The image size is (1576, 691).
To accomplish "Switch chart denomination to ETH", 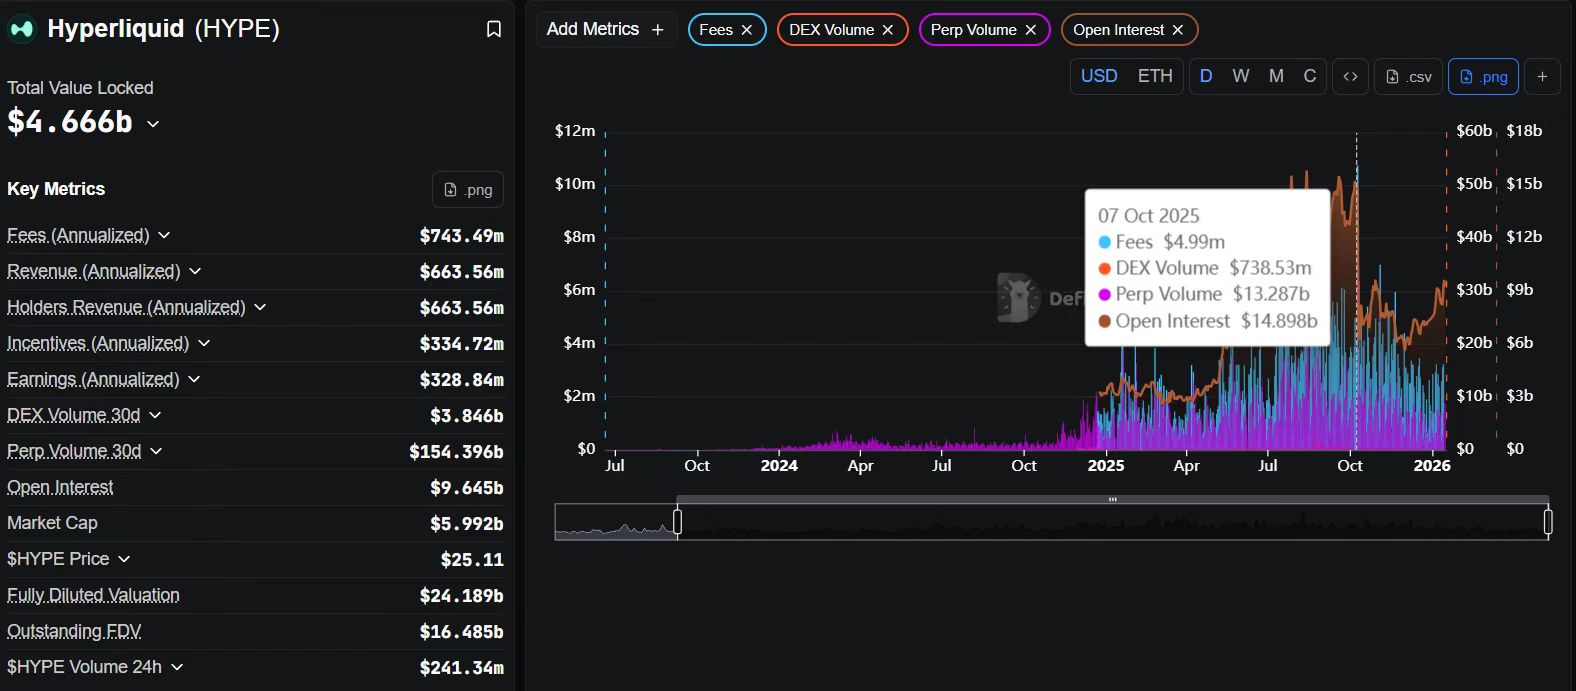I will click(x=1155, y=77).
